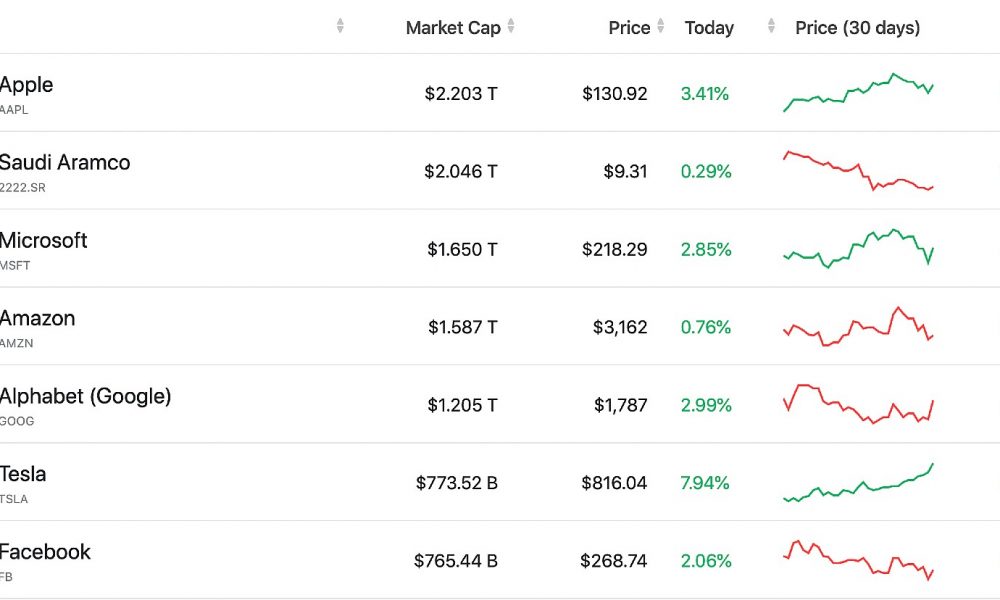This screenshot has width=1000, height=600.
Task: Open Amazon company page
Action: 37,318
